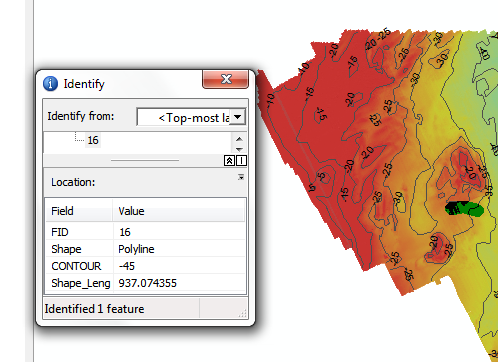Click the dialog resize grip corner
This screenshot has width=498, height=362.
(x=243, y=313)
